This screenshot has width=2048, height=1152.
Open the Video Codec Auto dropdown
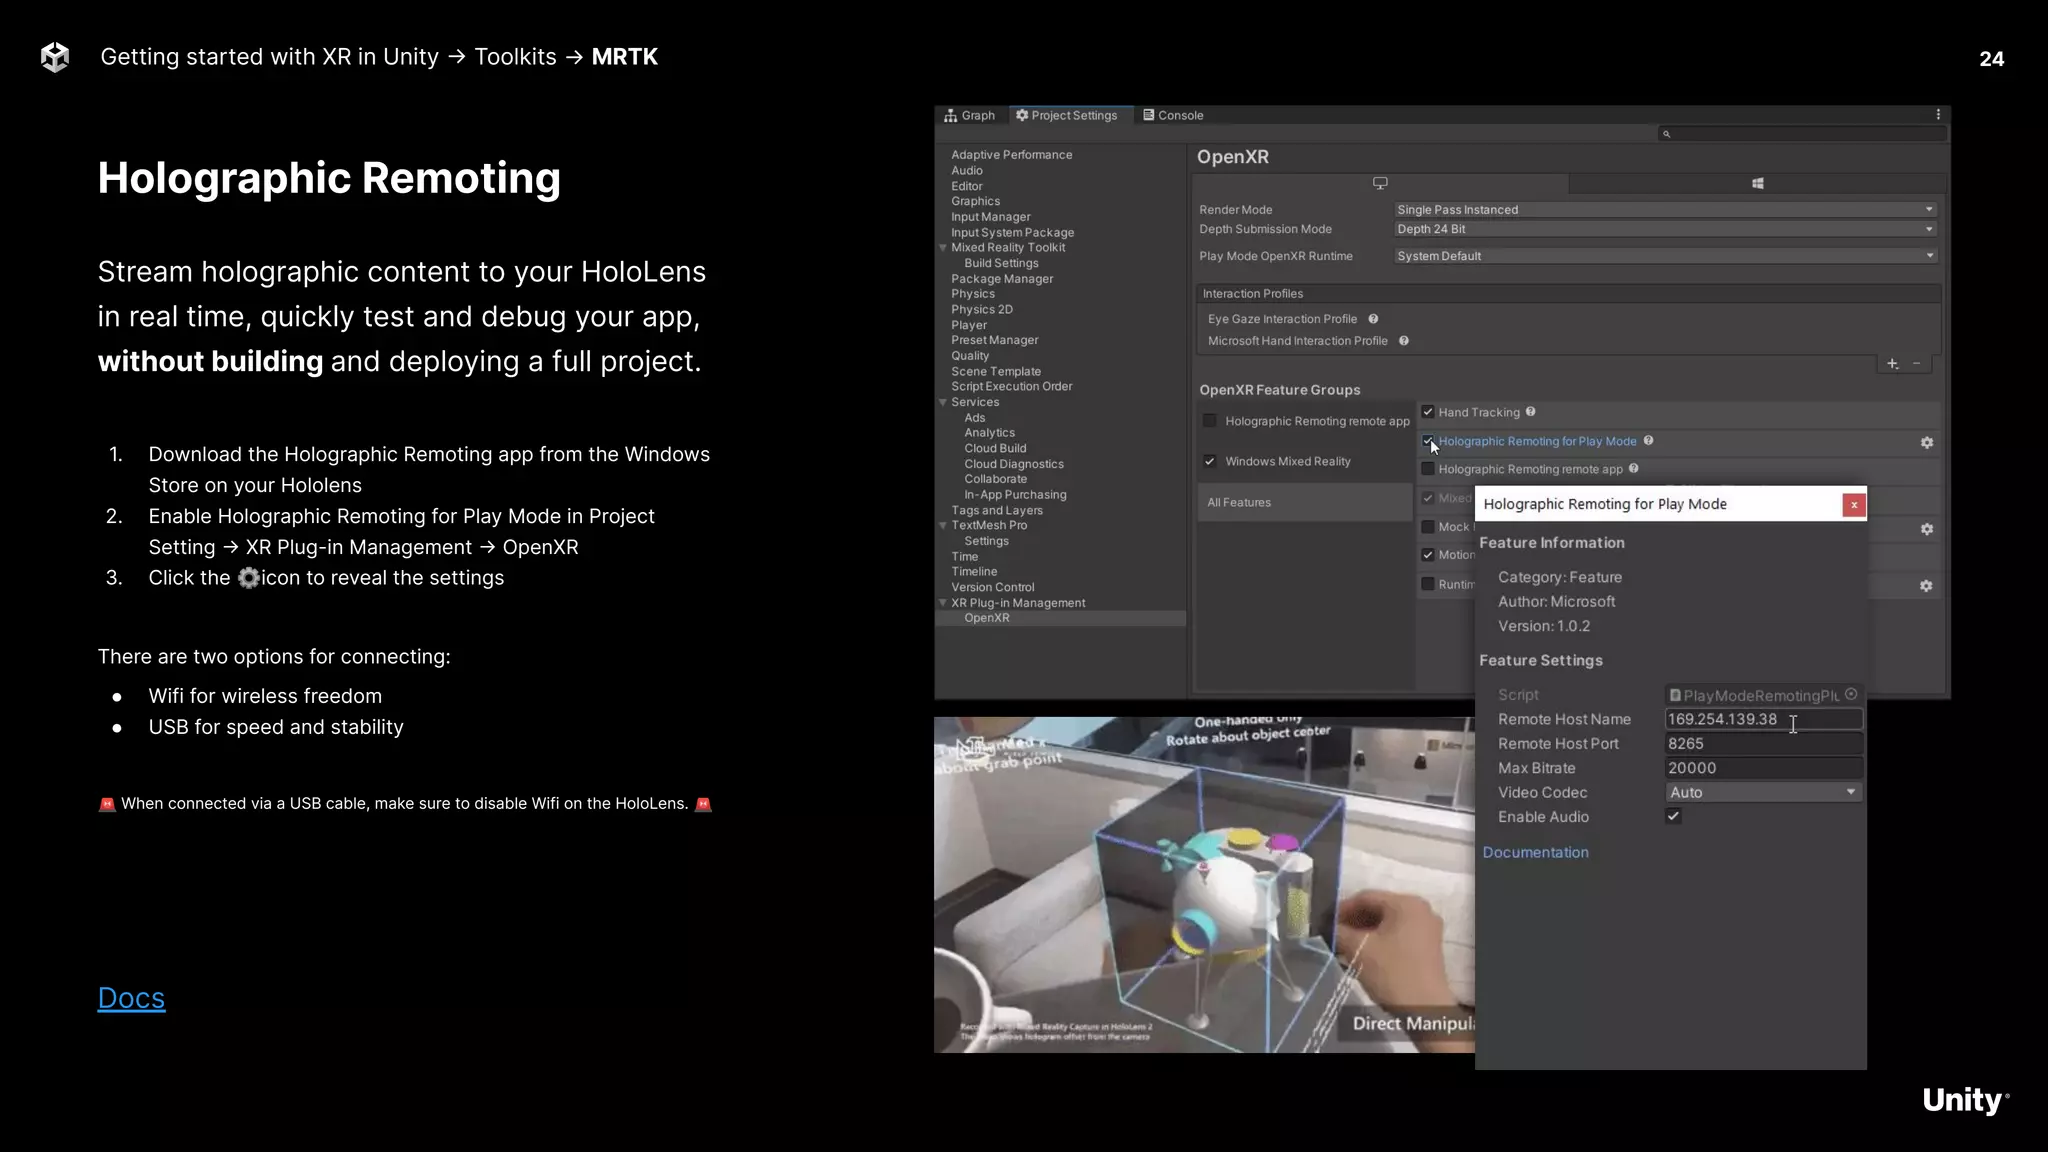pos(1763,792)
